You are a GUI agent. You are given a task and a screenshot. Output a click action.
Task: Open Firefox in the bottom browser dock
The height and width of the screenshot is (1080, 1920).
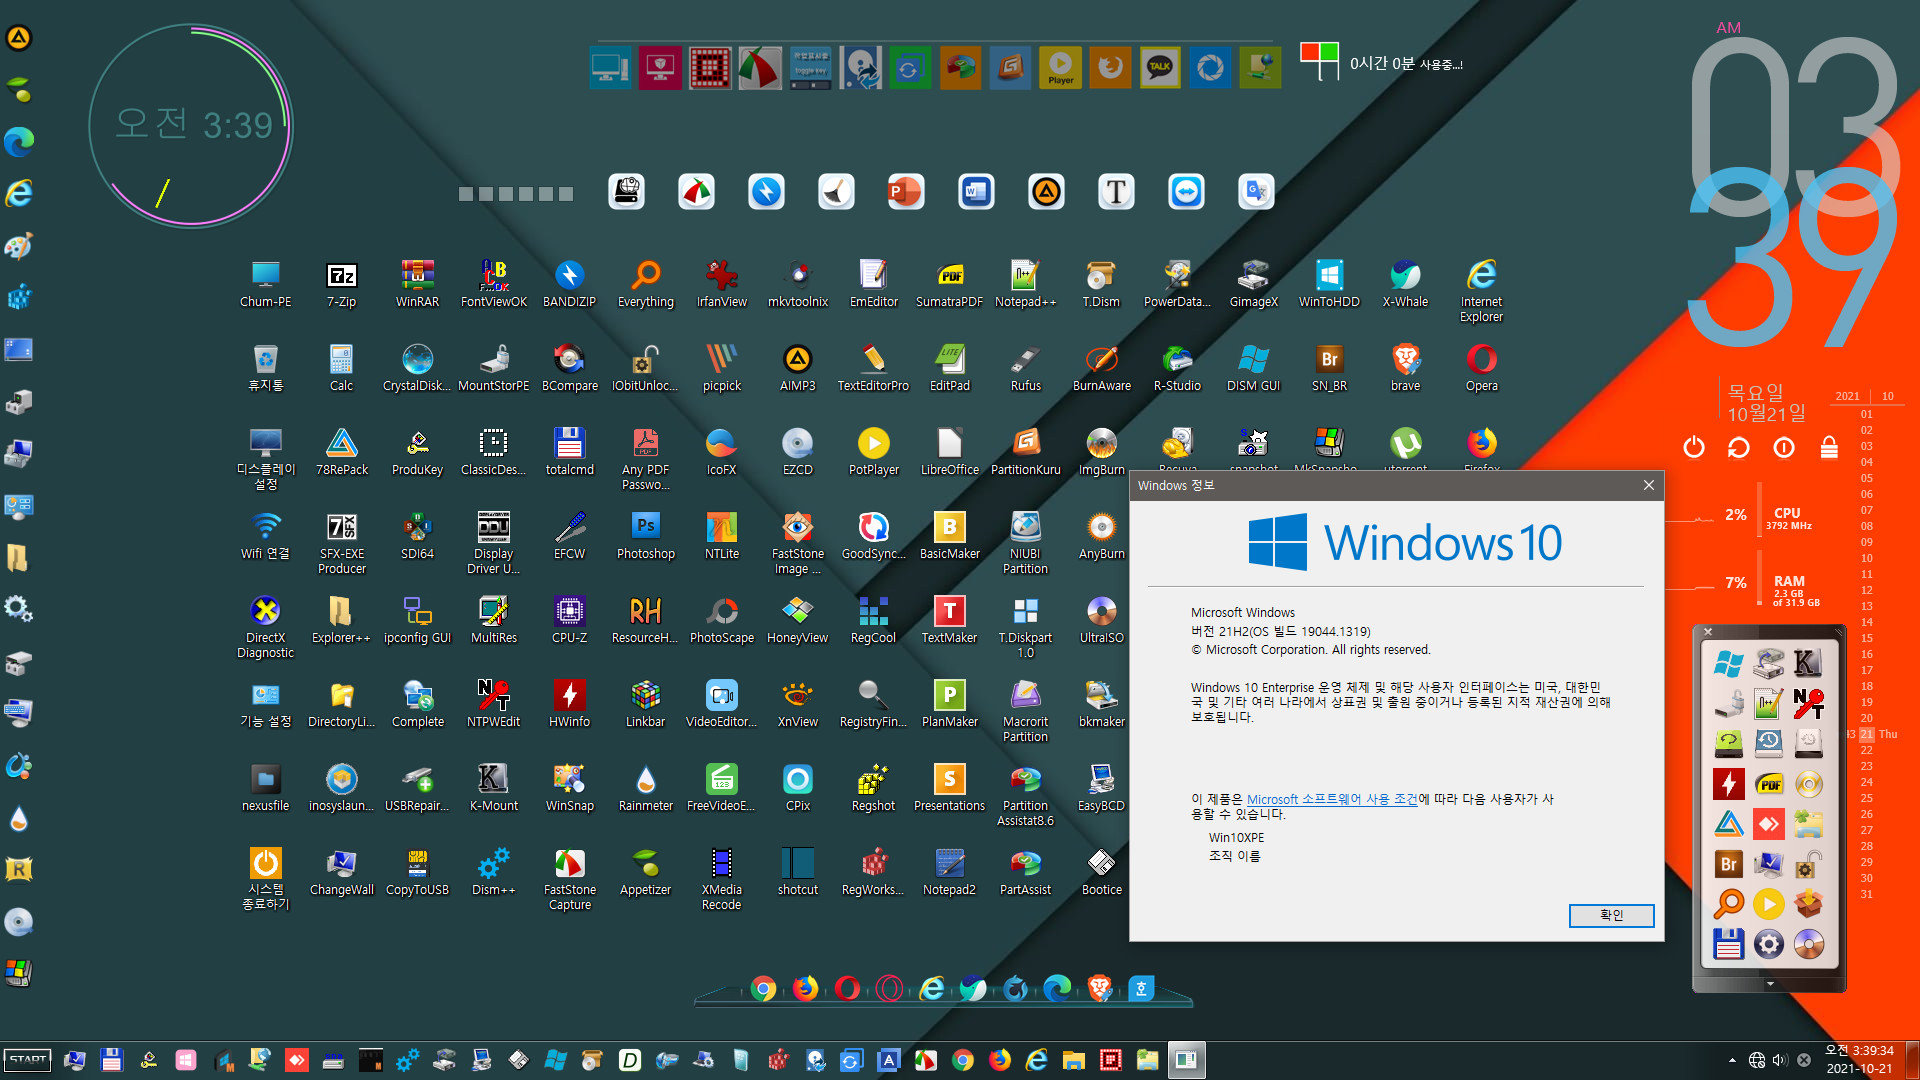tap(805, 989)
